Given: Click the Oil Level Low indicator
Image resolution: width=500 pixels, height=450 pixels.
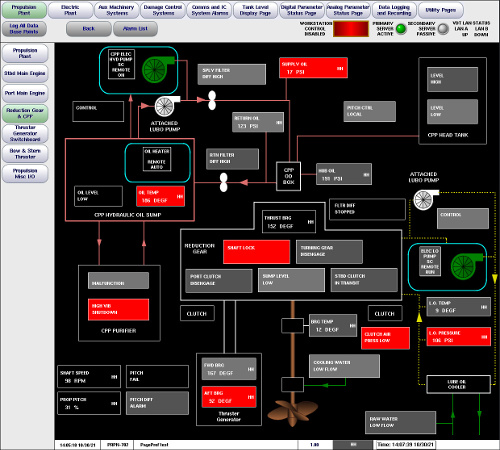Looking at the screenshot, I should [98, 196].
